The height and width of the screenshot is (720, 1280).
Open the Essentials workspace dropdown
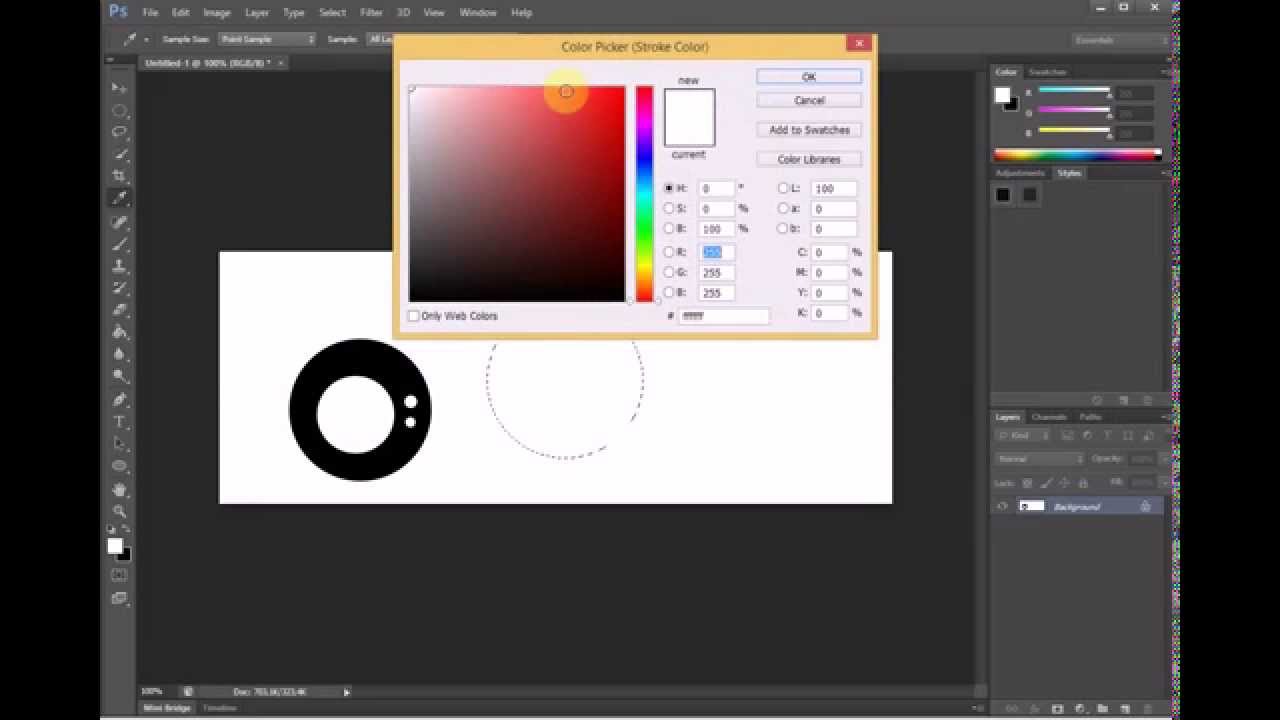1119,40
